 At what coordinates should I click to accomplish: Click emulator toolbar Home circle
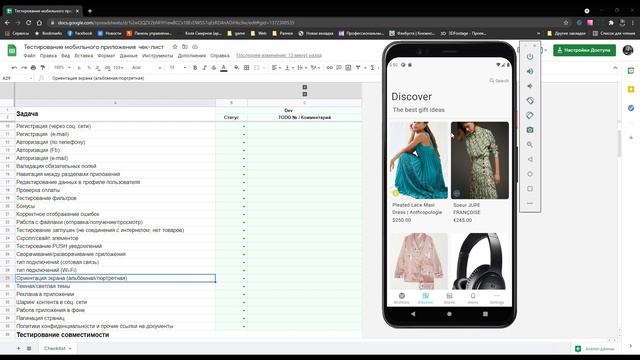coord(530,174)
